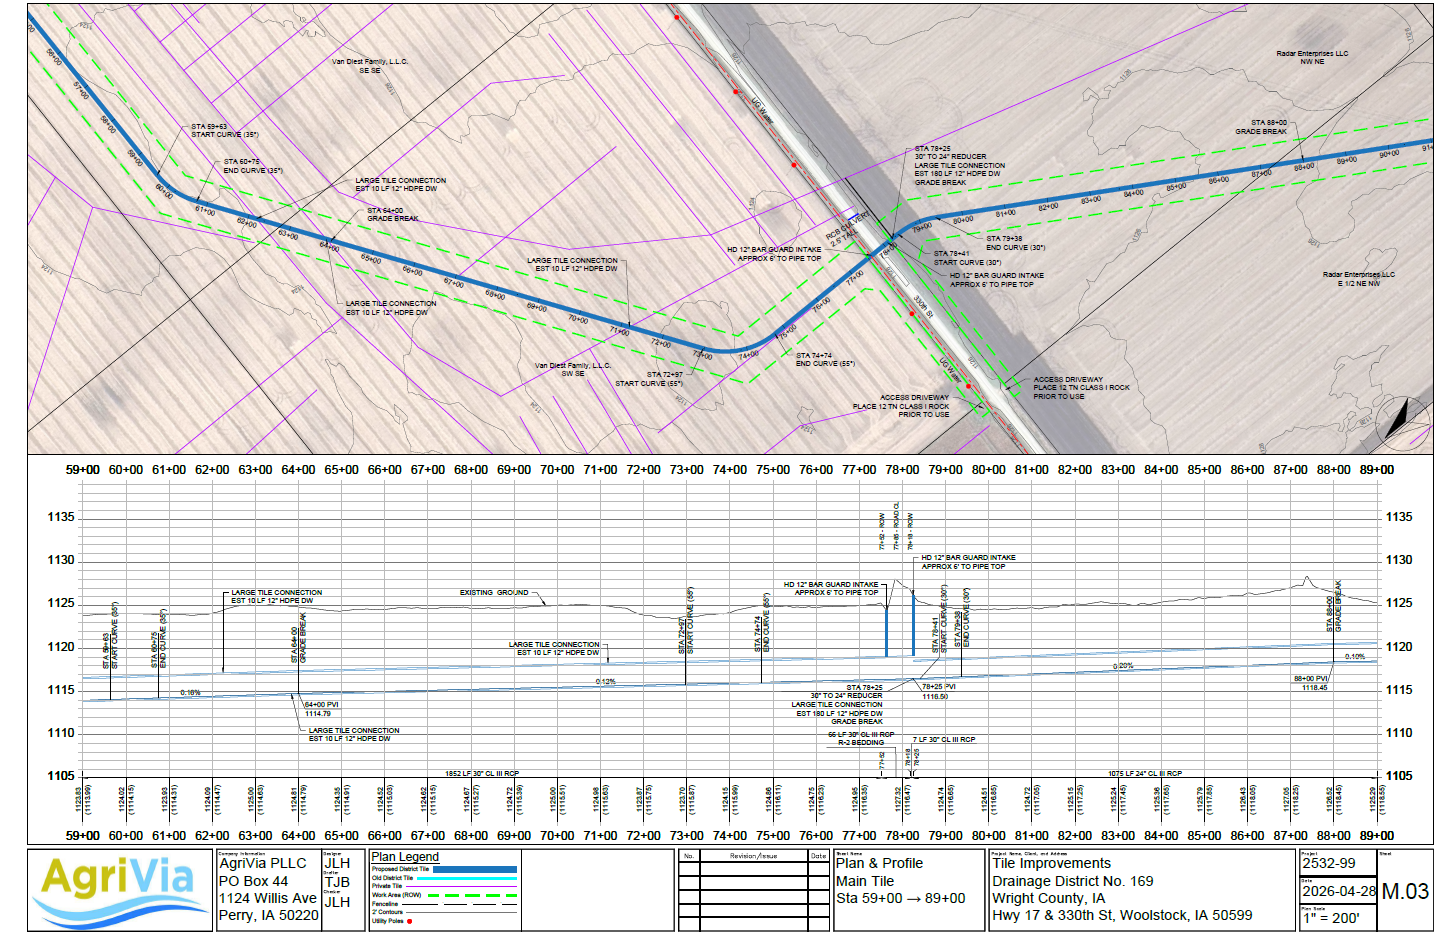Click the Plan Legend heading

(x=405, y=857)
